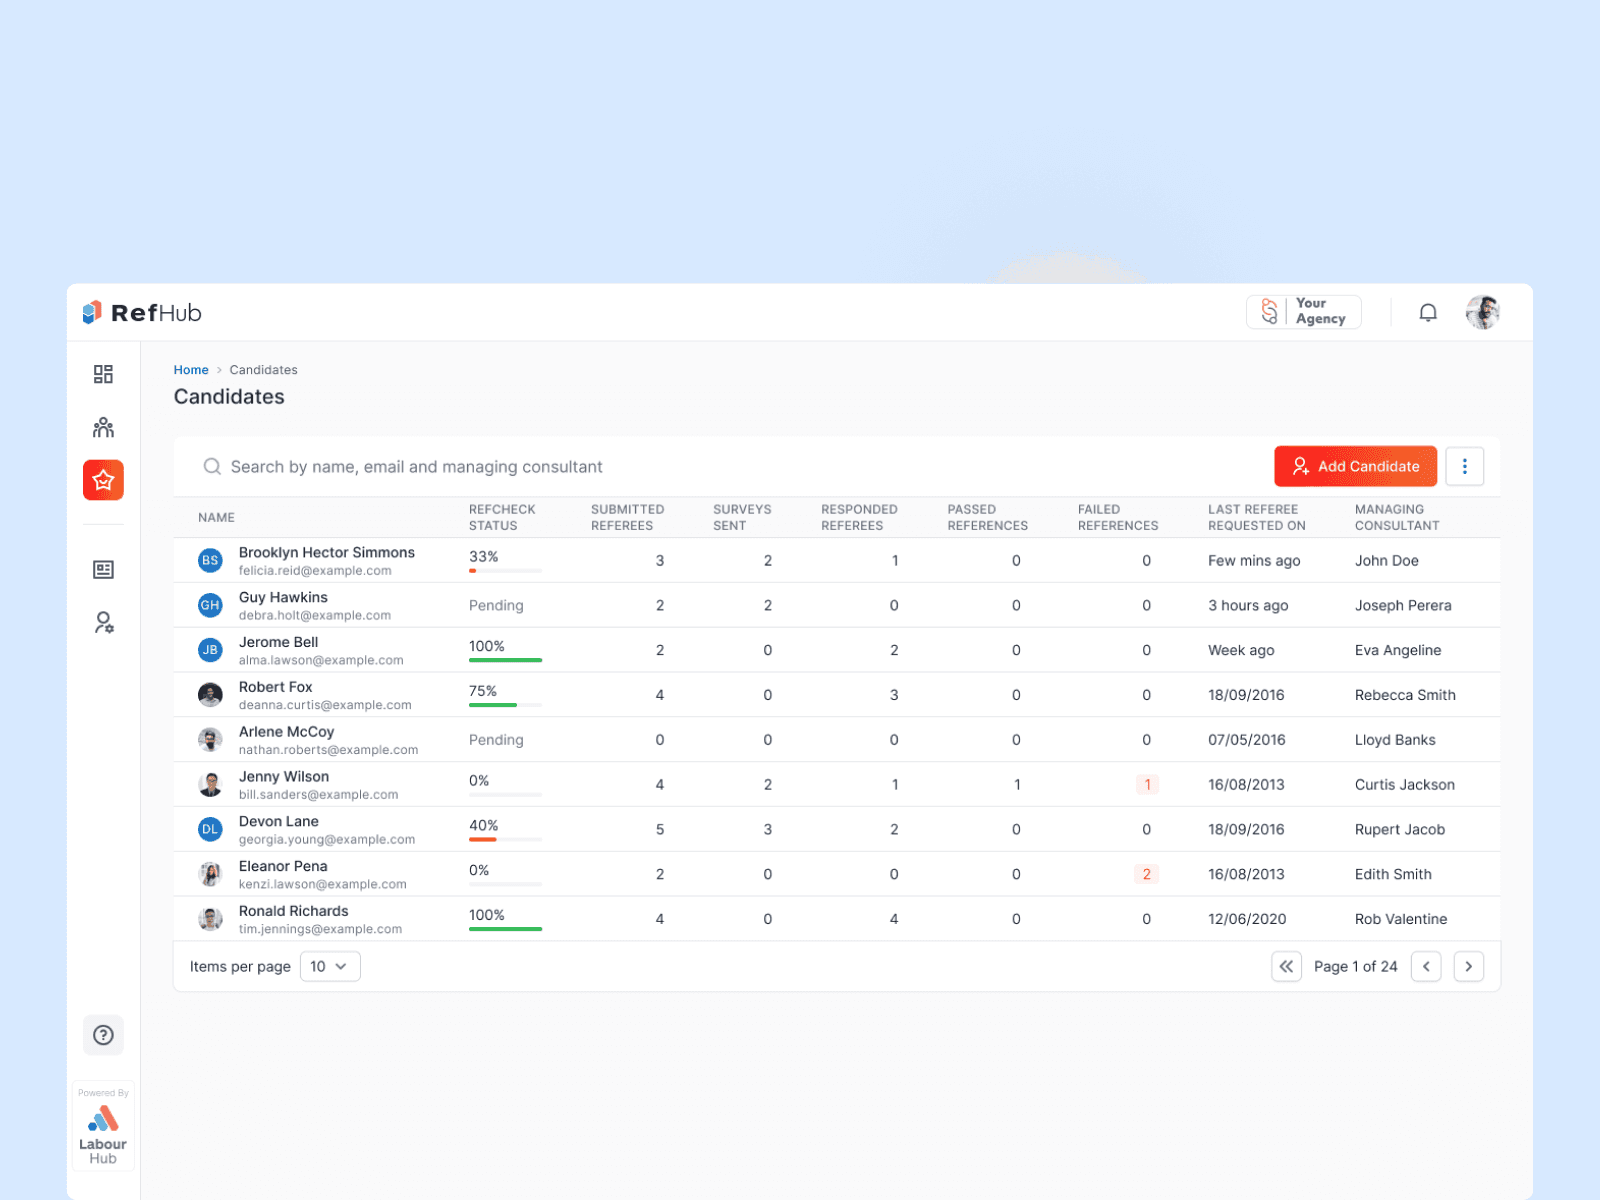Click consultant name Rebecca Smith
Viewport: 1600px width, 1200px height.
click(x=1405, y=695)
